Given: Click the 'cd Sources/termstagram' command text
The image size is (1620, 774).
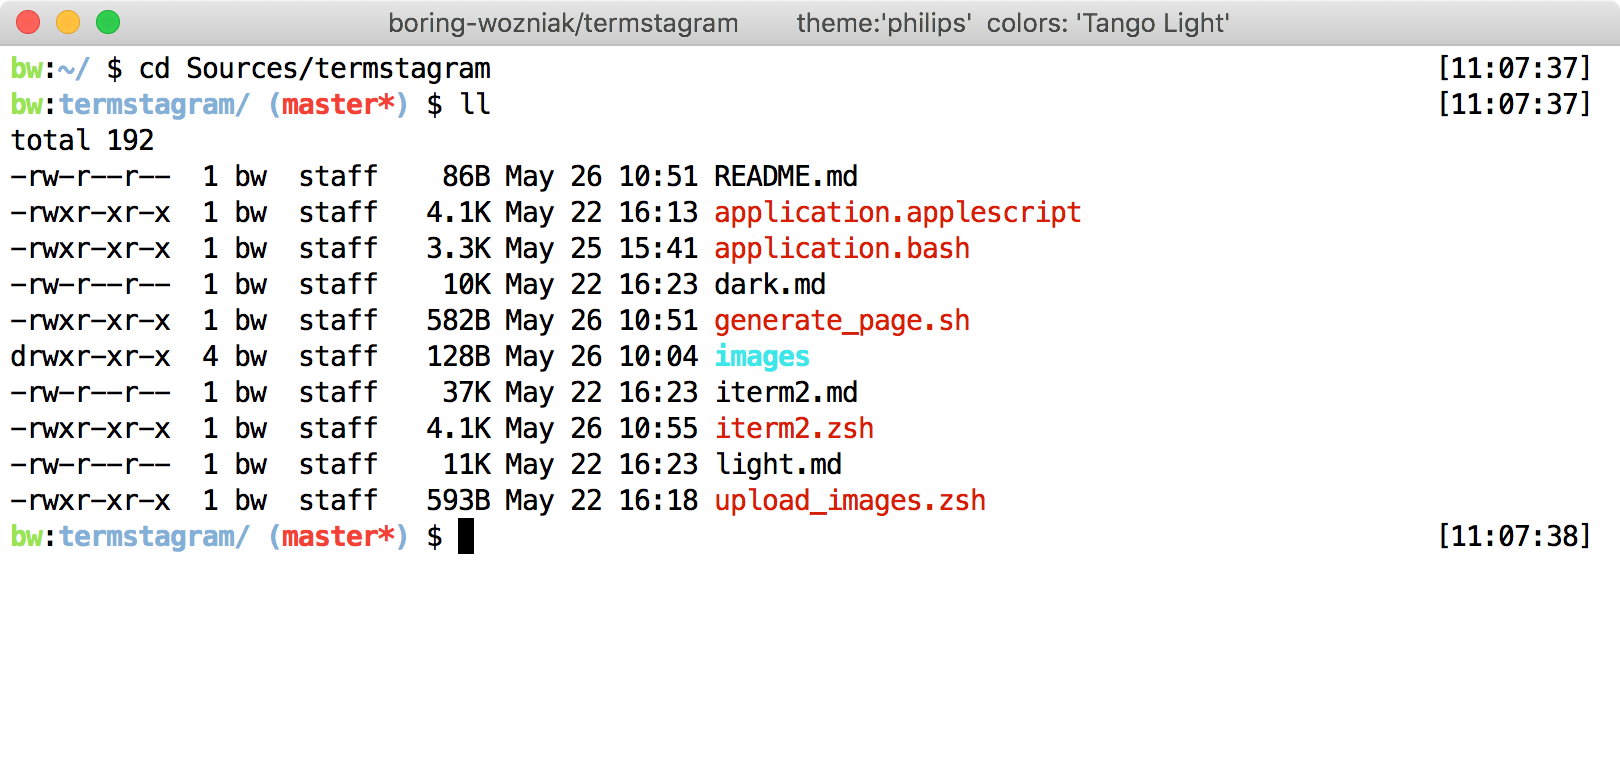Looking at the screenshot, I should [x=314, y=69].
